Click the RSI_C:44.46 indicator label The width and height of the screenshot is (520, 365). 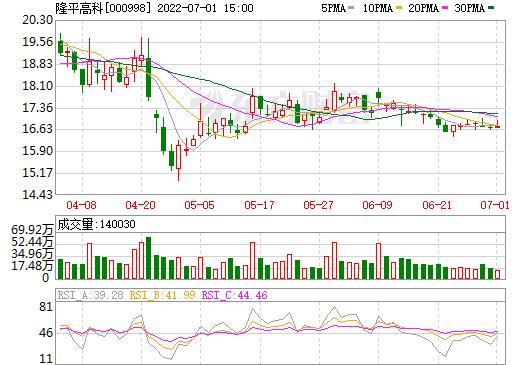click(x=235, y=295)
